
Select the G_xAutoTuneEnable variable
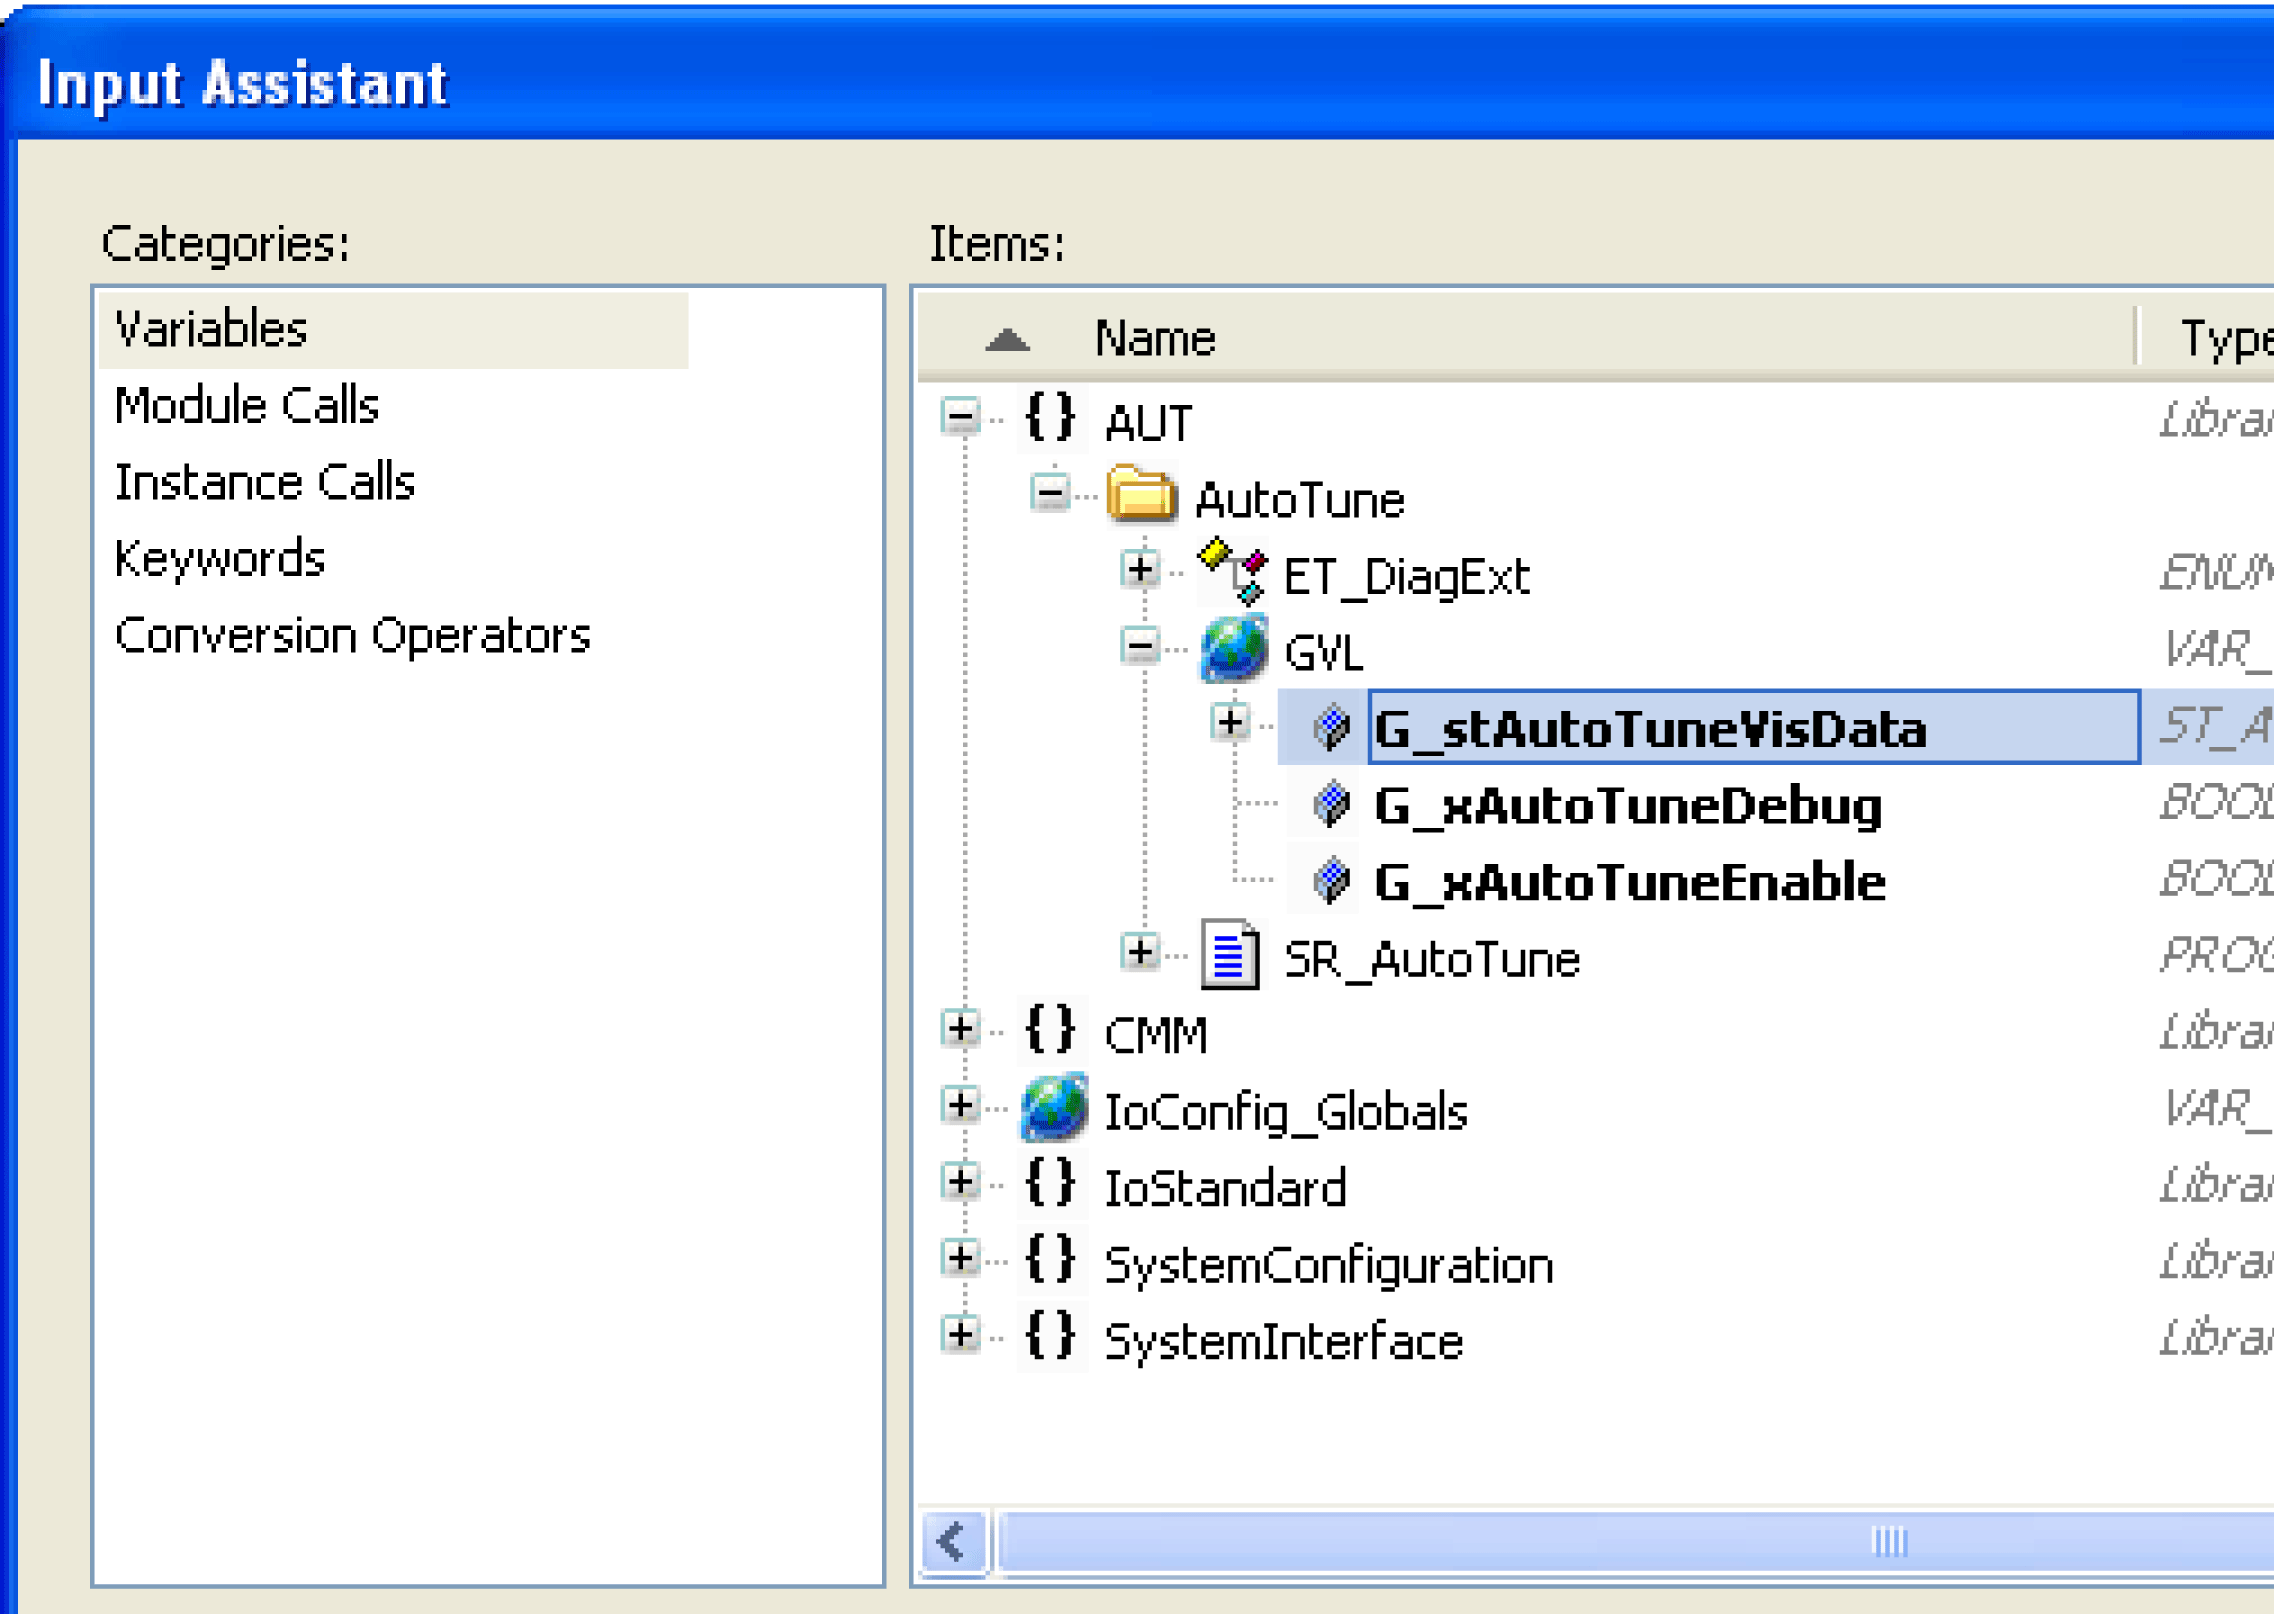tap(1629, 882)
